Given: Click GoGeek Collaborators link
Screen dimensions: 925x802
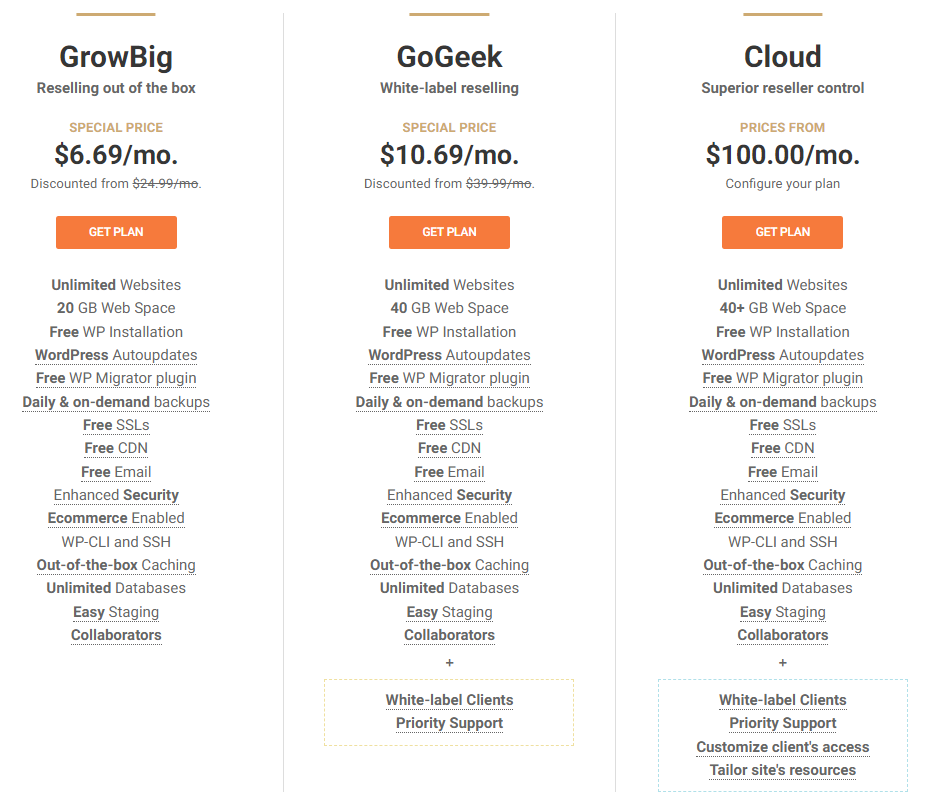Looking at the screenshot, I should click(x=449, y=635).
